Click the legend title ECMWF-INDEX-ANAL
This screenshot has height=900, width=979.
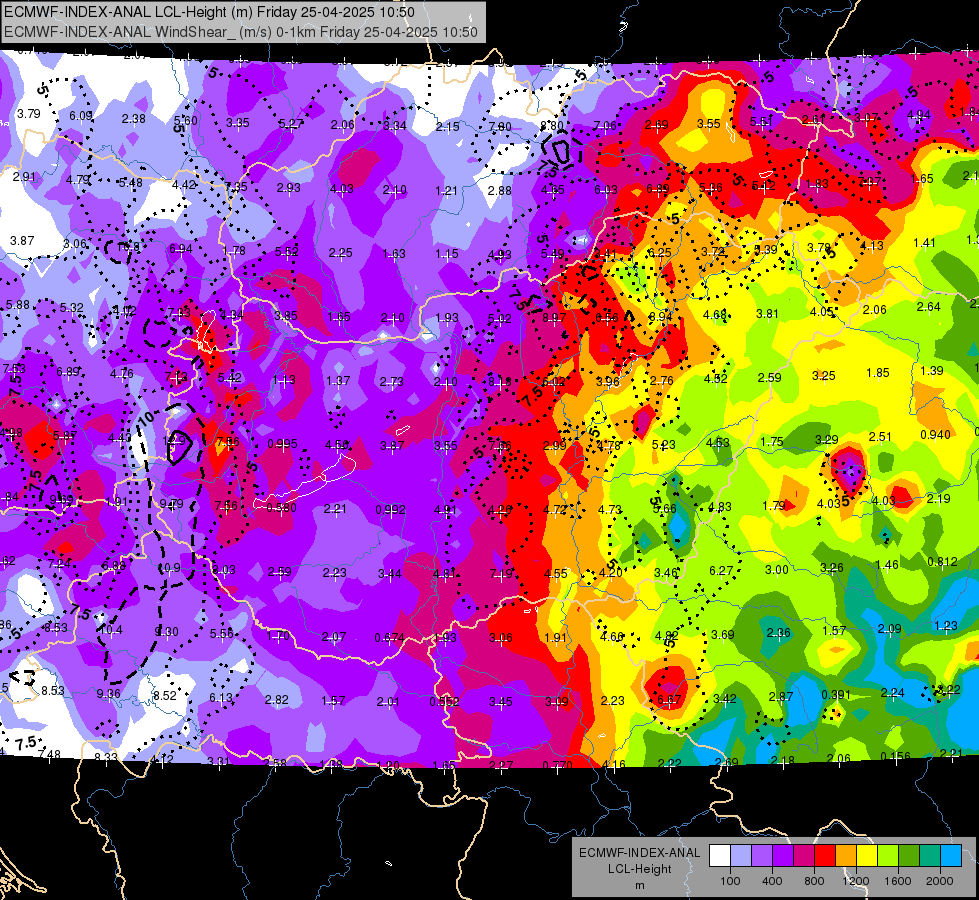tap(639, 853)
